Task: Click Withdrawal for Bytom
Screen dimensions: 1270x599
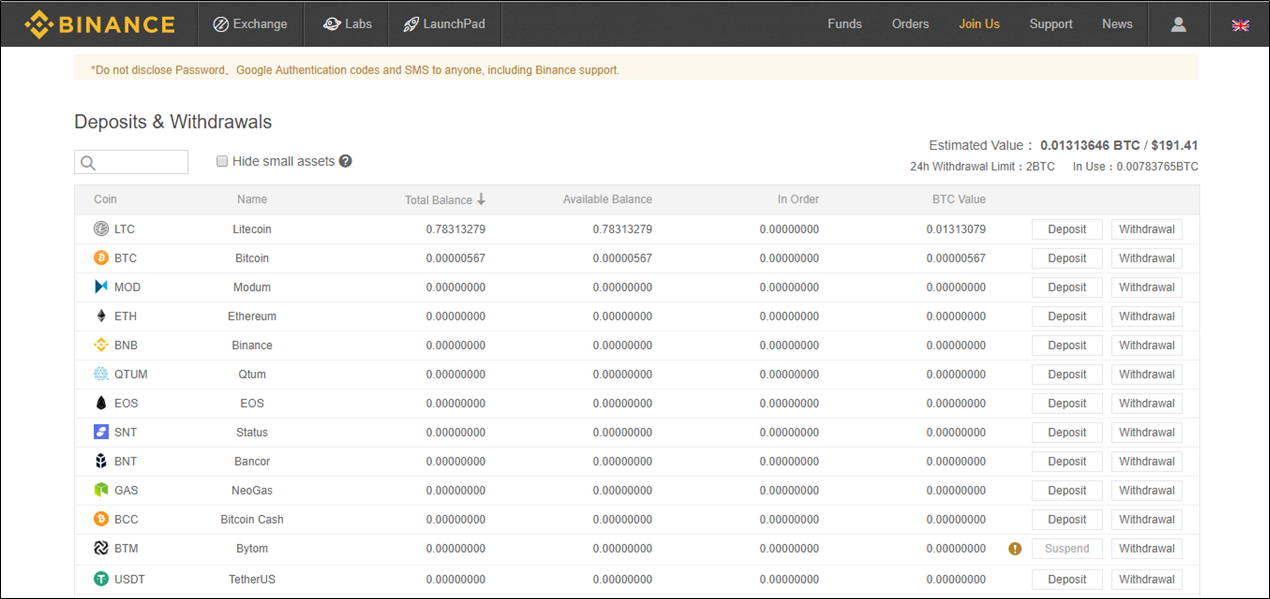Action: click(x=1147, y=548)
